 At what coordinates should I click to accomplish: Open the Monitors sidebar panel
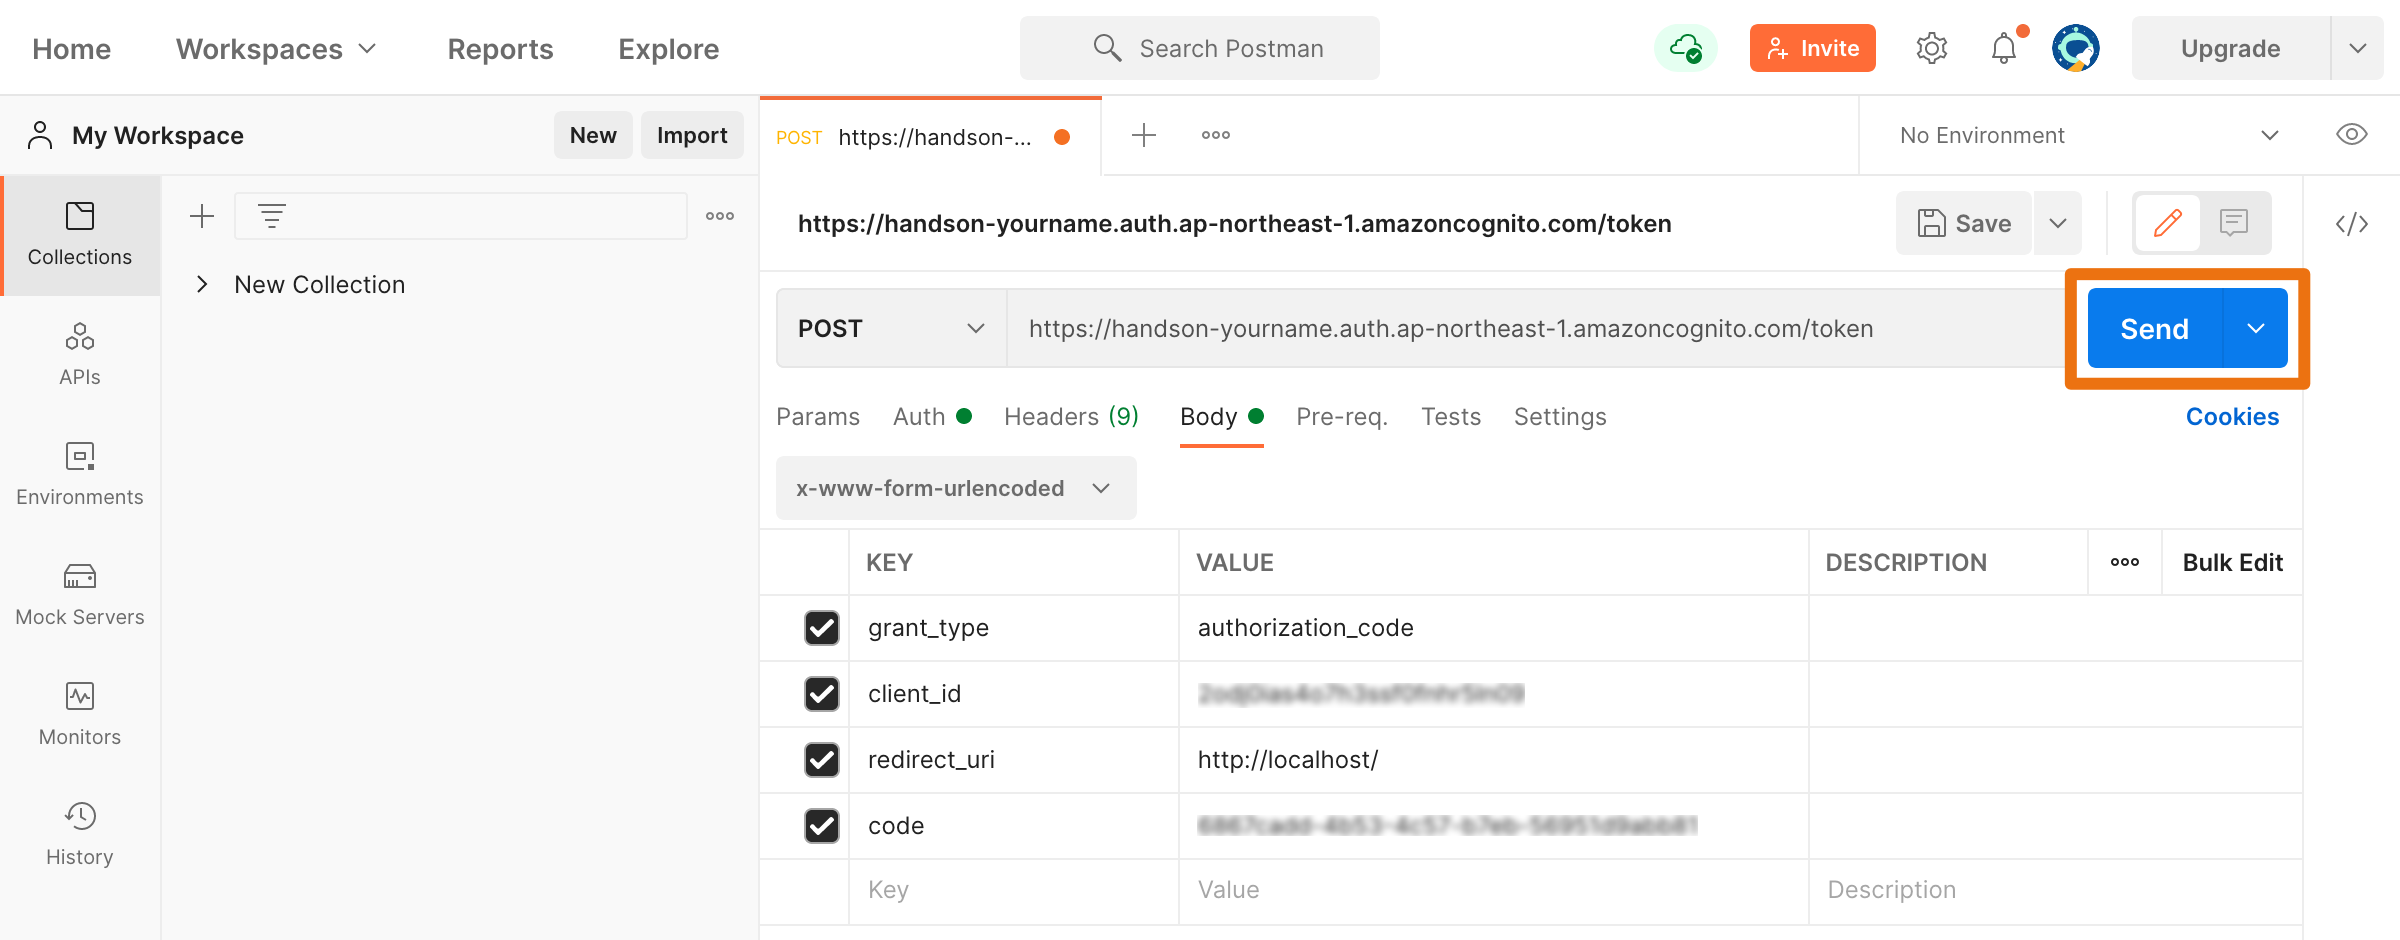point(80,715)
